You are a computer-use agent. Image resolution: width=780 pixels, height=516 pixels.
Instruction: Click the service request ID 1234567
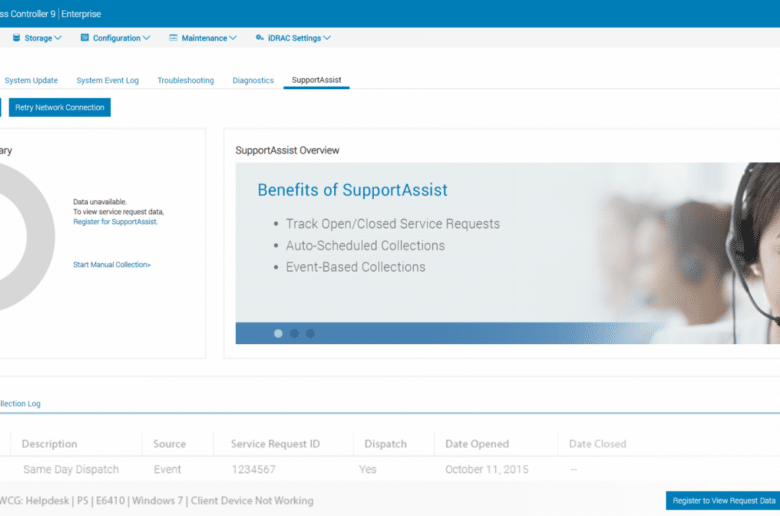click(x=253, y=469)
